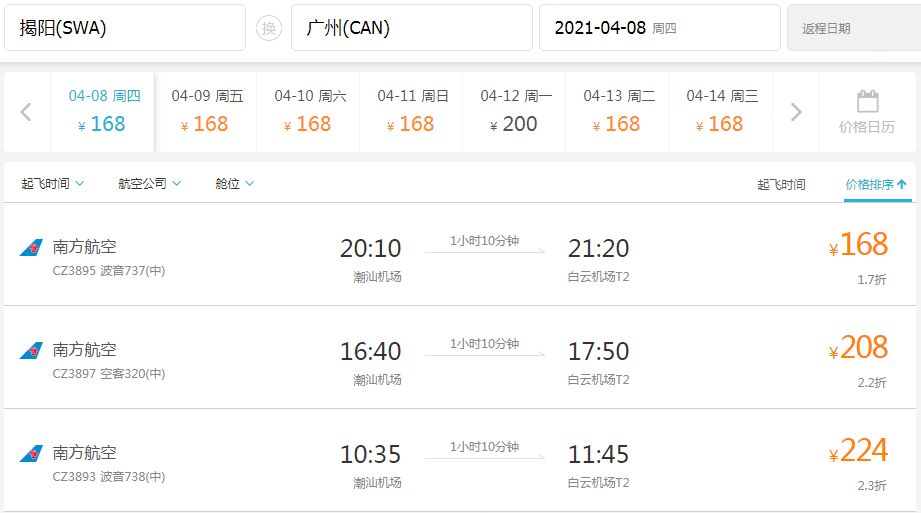921x513 pixels.
Task: Click China Southern logo for flight CZ3893
Action: point(31,454)
